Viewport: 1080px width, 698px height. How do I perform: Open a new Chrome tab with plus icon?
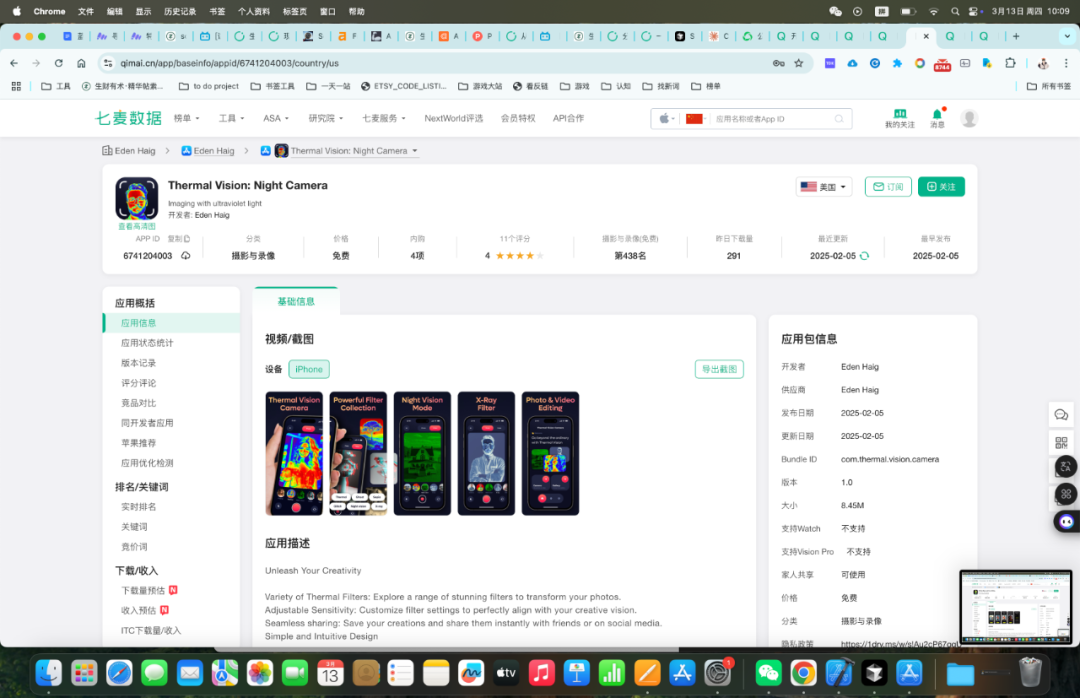click(x=1016, y=37)
